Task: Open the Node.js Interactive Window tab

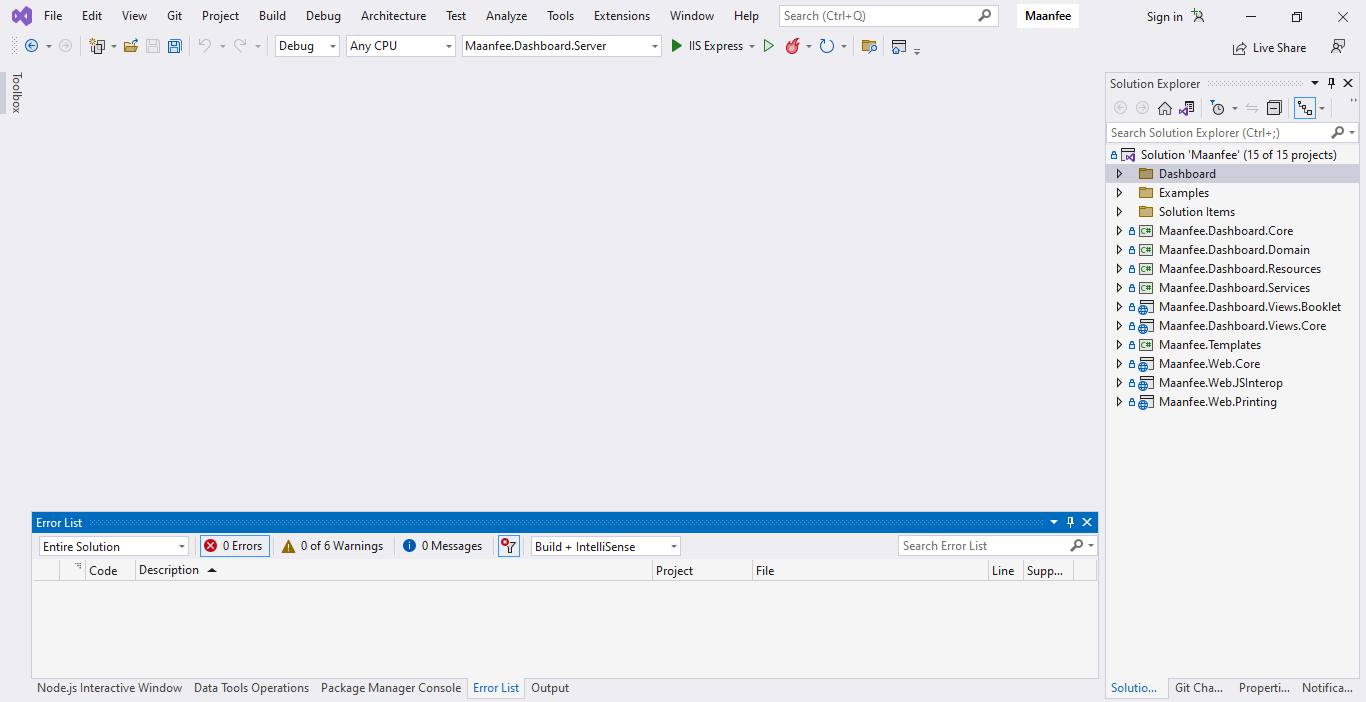Action: (x=110, y=688)
